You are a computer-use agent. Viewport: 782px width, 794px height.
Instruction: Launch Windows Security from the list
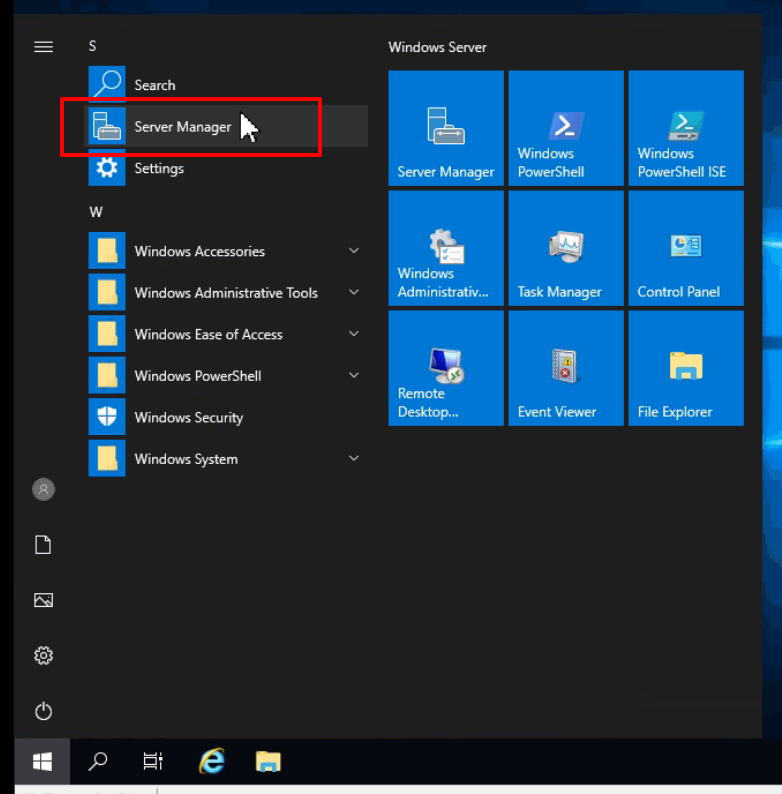(227, 417)
